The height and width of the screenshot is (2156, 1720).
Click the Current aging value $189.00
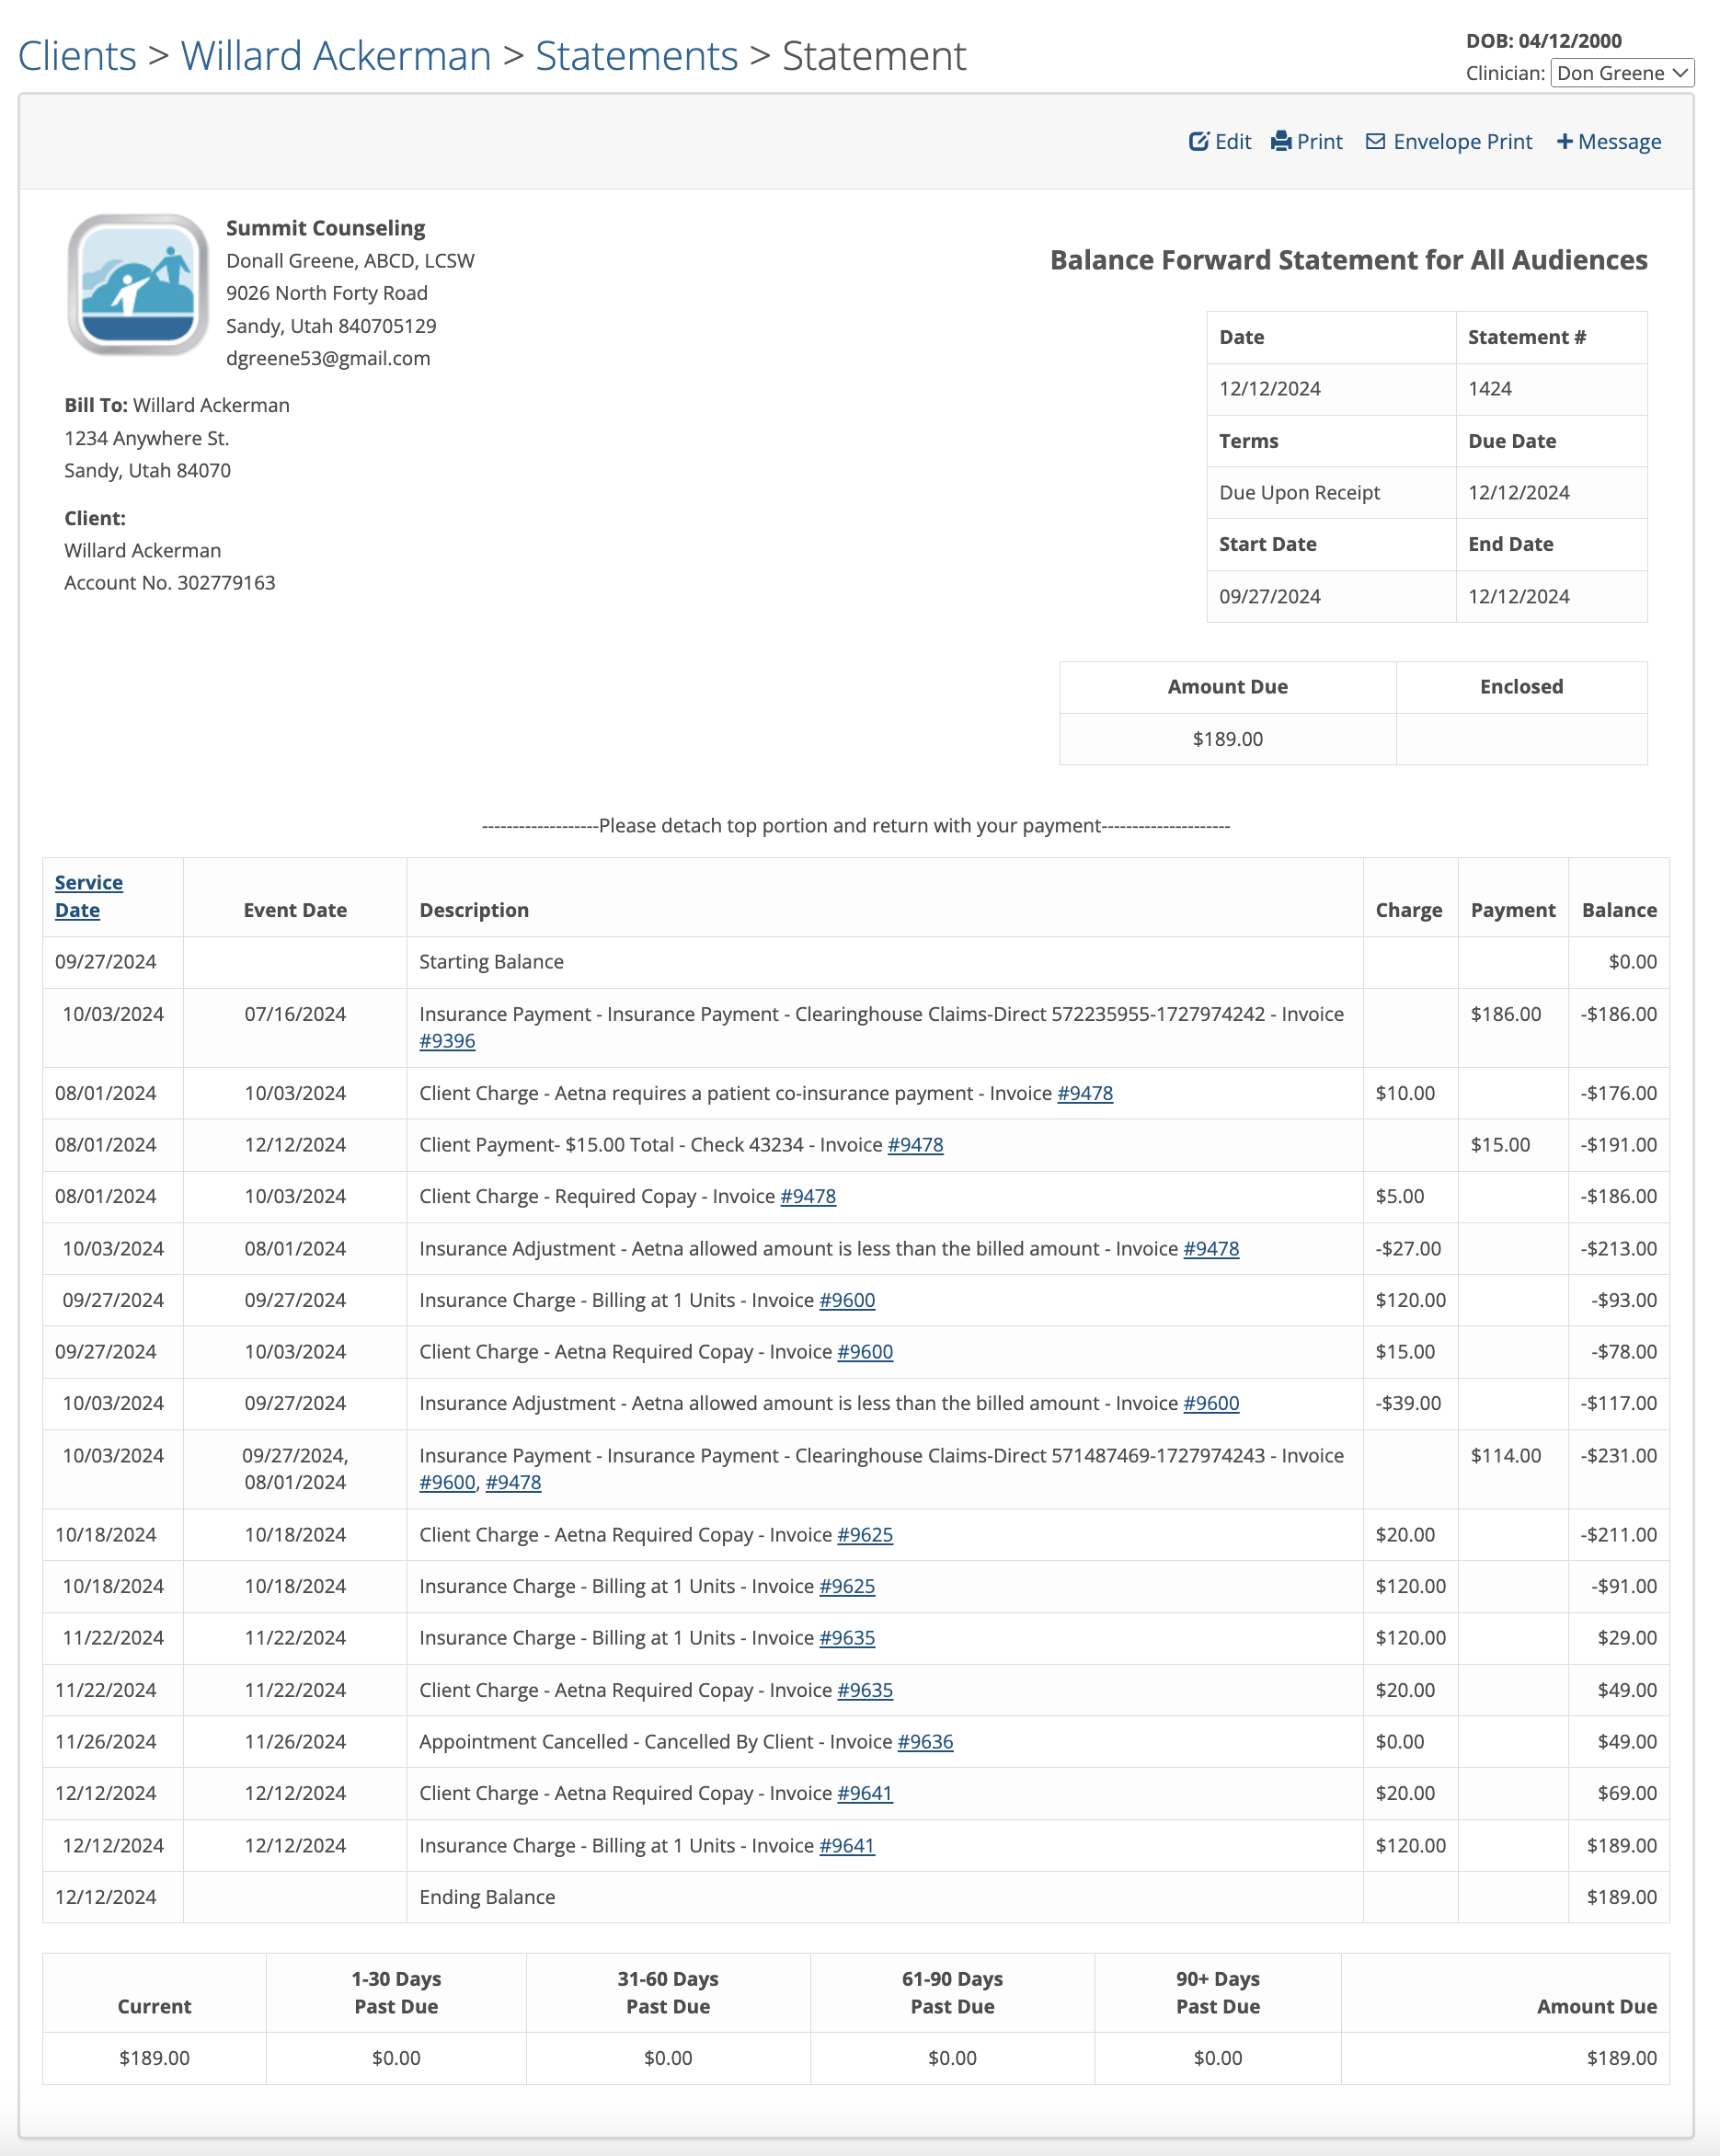point(154,2058)
